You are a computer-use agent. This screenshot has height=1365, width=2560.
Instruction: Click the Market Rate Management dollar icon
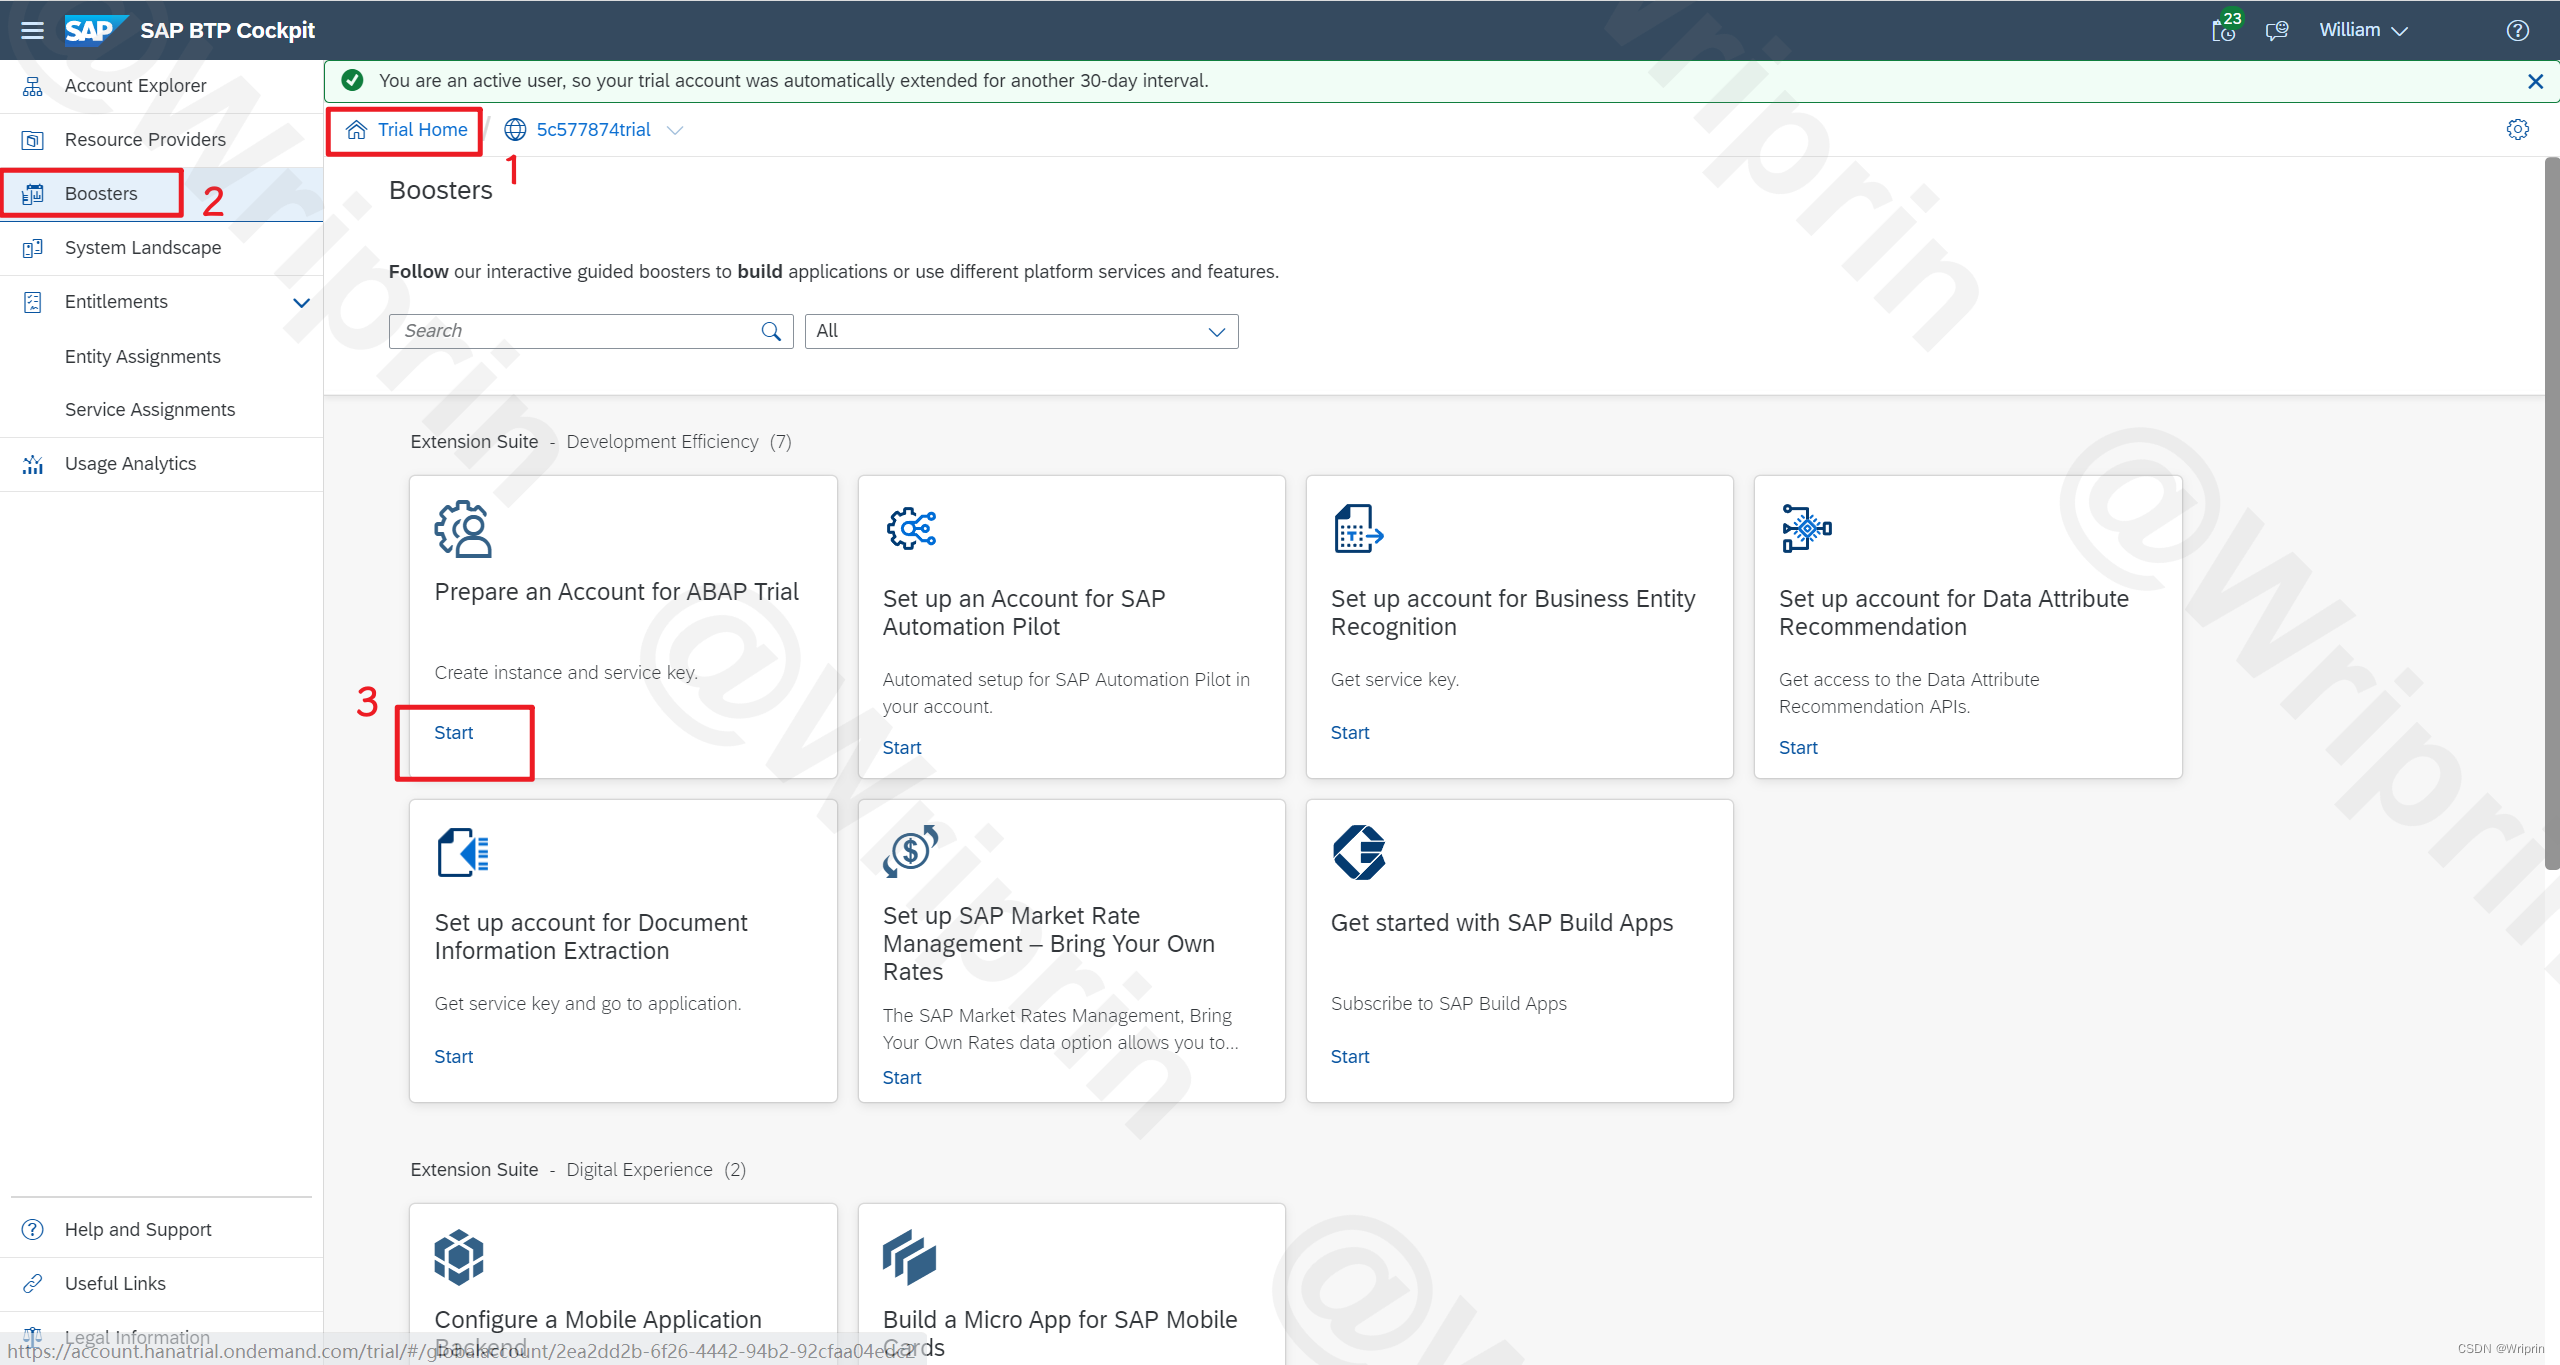click(x=911, y=851)
